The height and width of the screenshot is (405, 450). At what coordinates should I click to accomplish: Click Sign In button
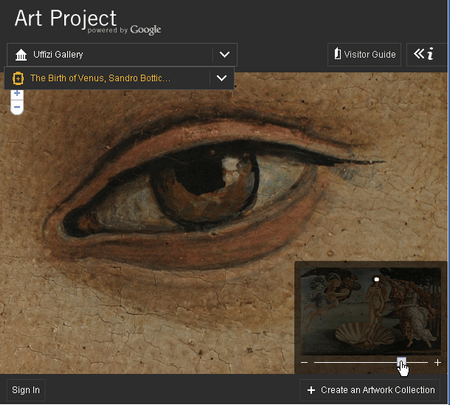26,390
